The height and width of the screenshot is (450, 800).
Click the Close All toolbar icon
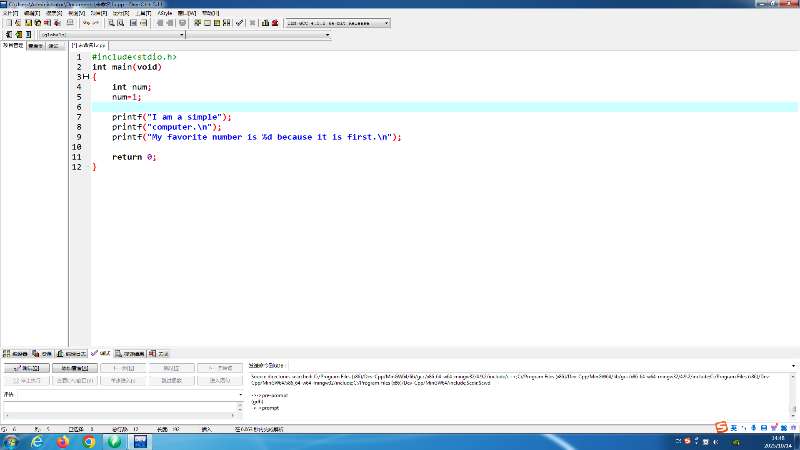pos(57,23)
